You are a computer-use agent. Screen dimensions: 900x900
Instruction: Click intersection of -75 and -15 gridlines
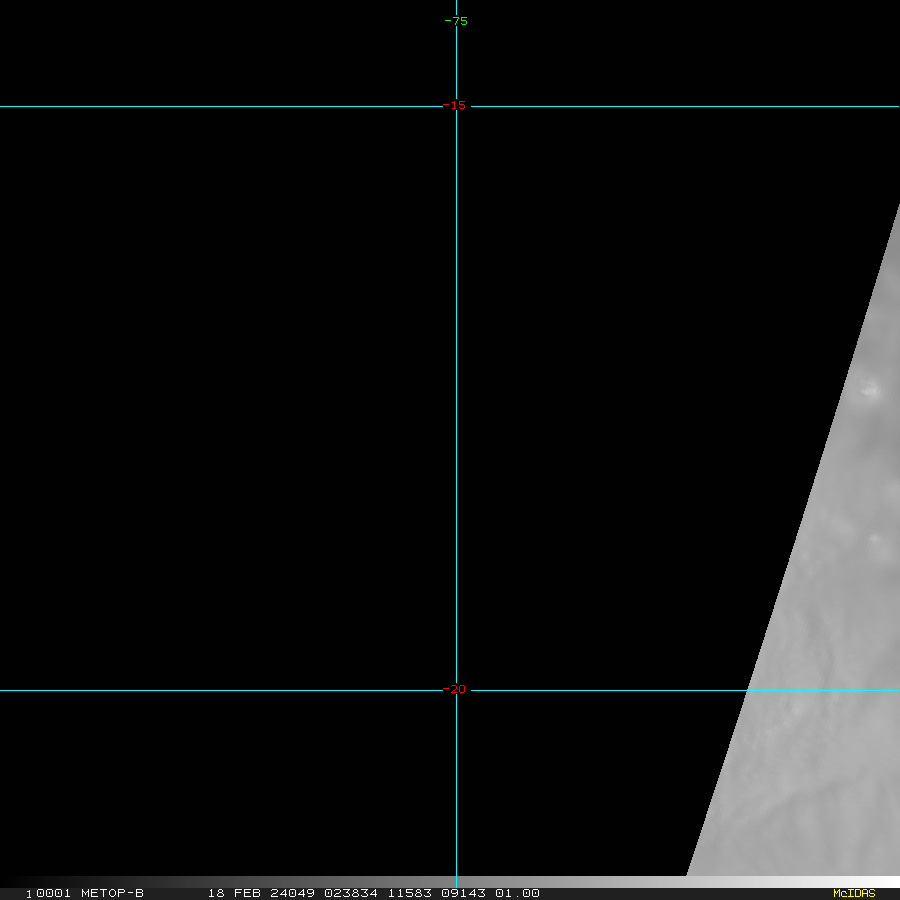pos(456,106)
